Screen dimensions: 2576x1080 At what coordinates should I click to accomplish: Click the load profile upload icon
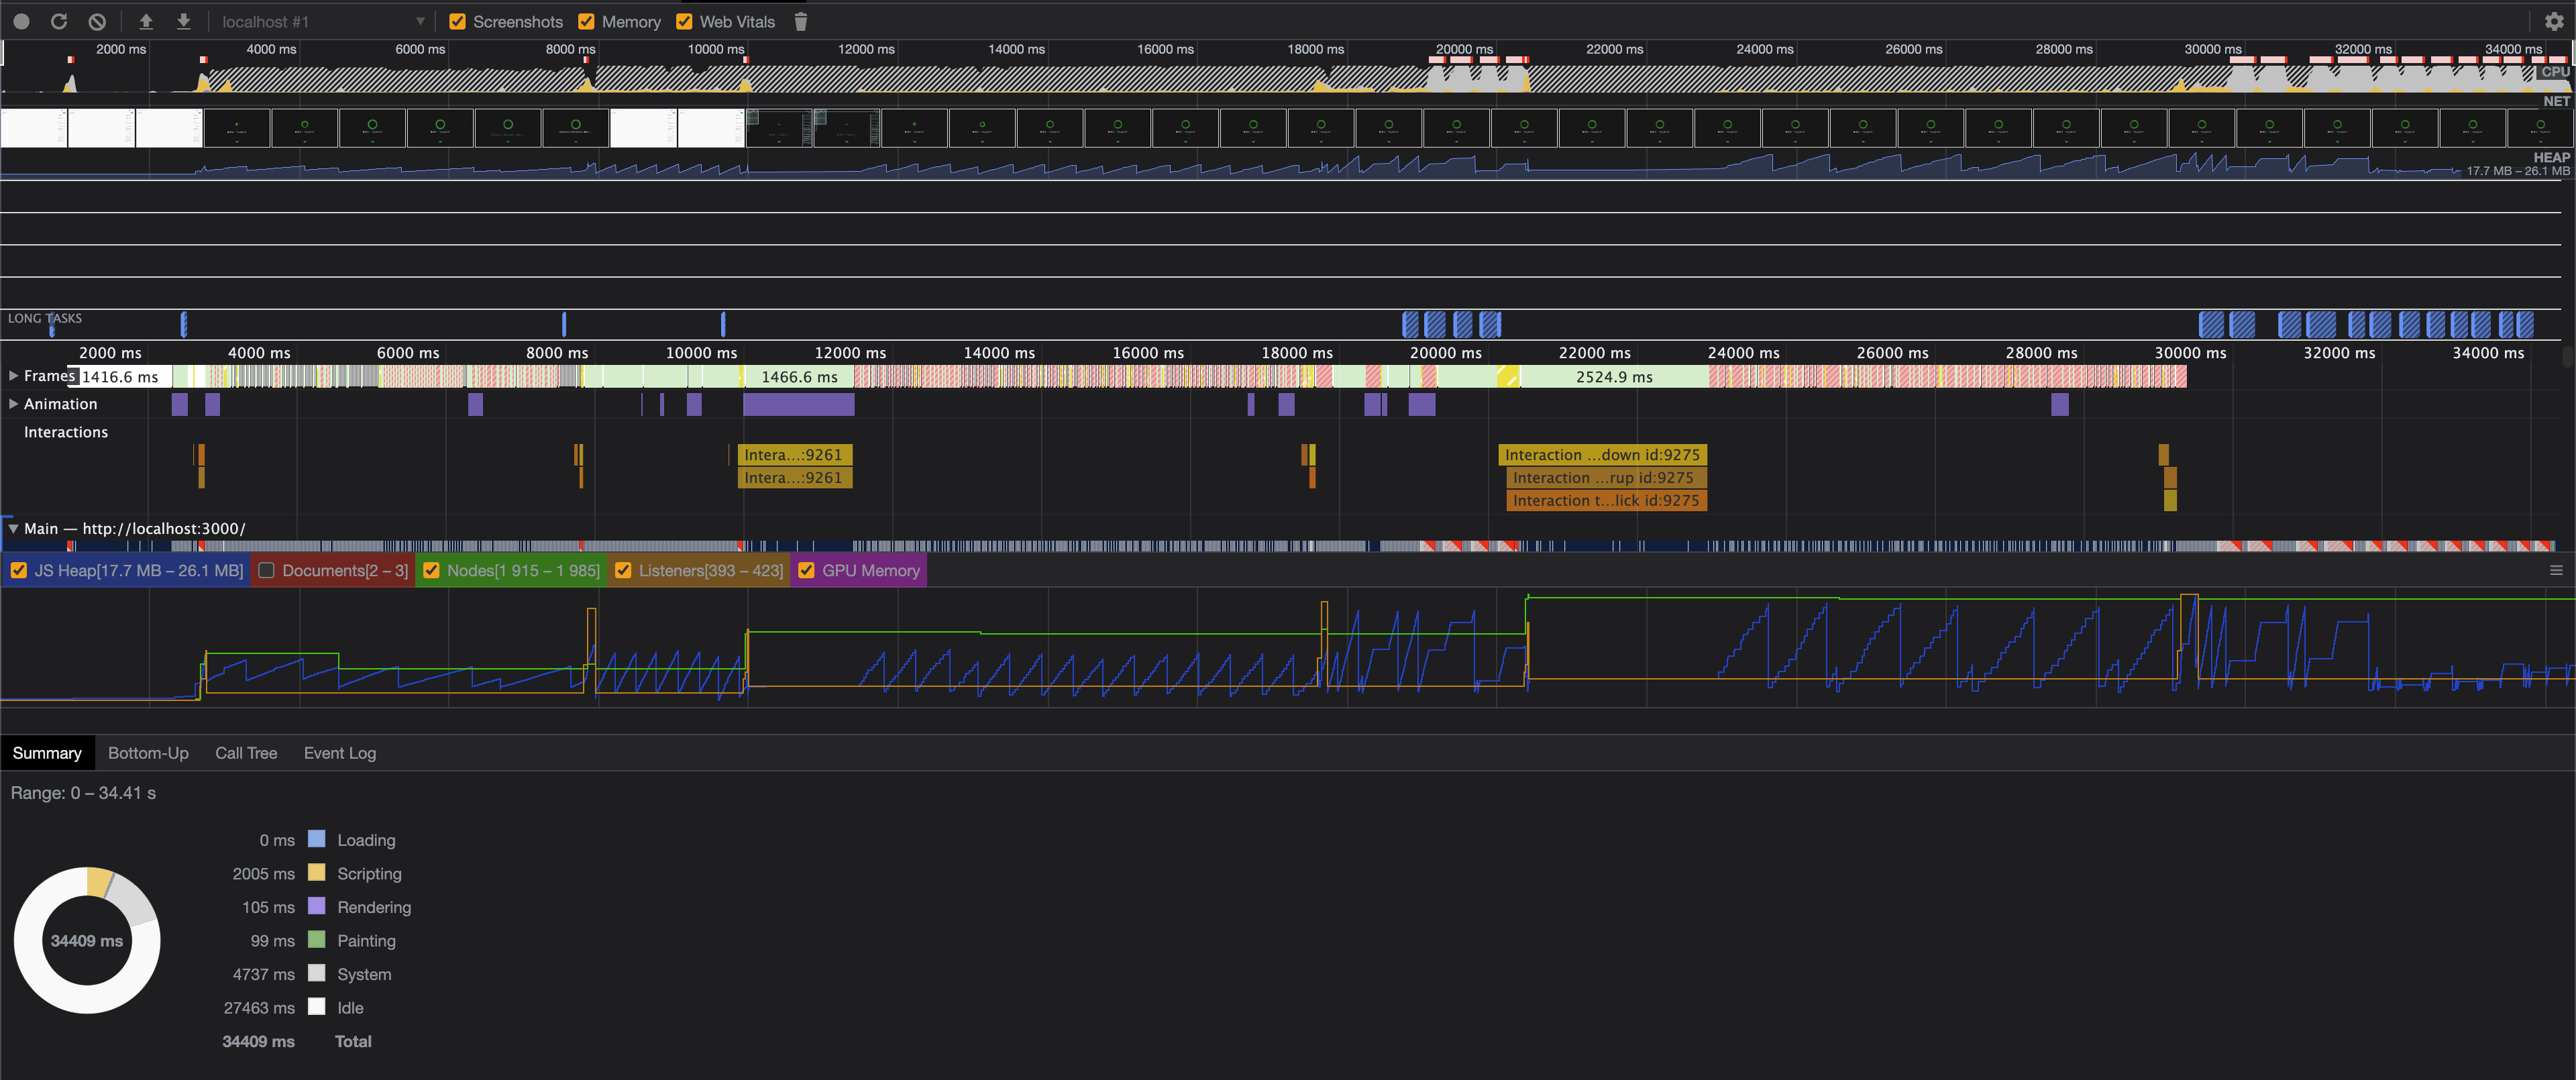click(x=146, y=21)
